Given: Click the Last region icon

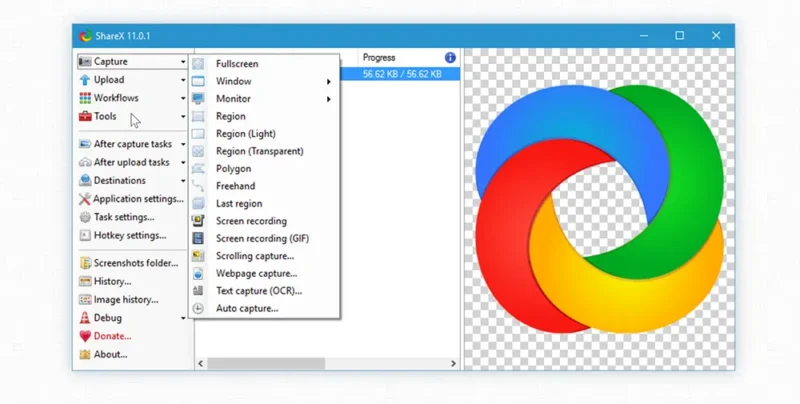Looking at the screenshot, I should pyautogui.click(x=198, y=204).
